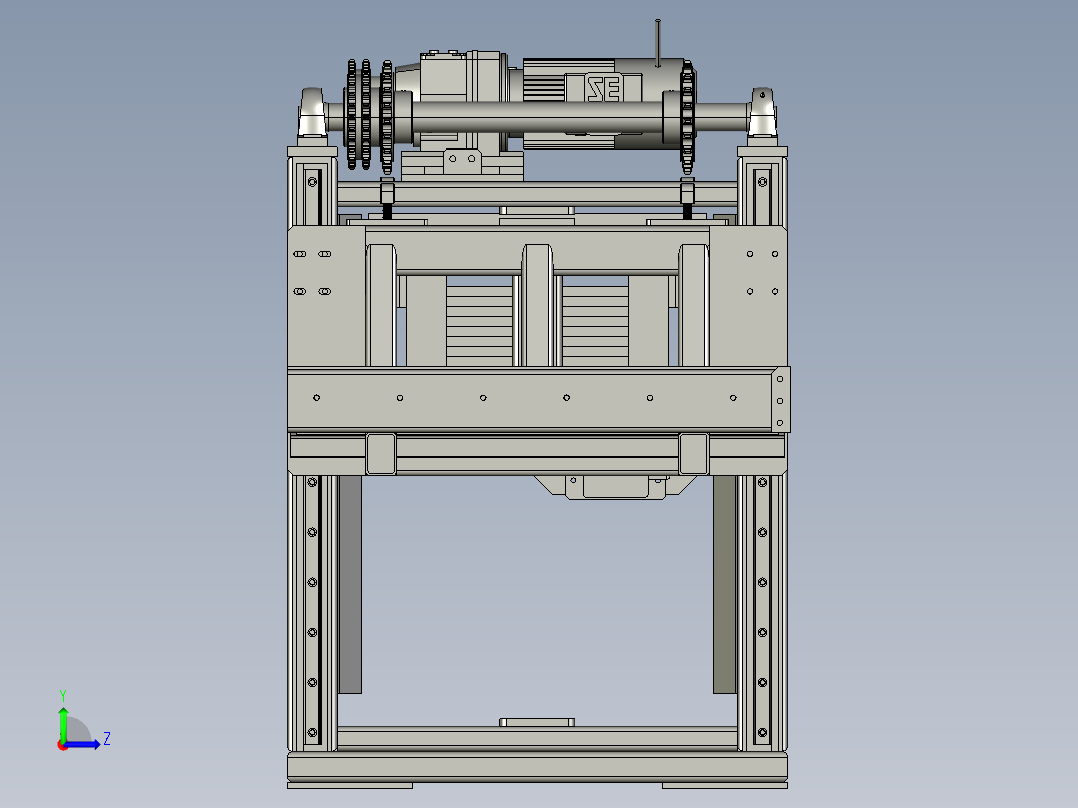Select the left side plate with slotted holes
Viewport: 1078px width, 808px height.
pyautogui.click(x=327, y=296)
